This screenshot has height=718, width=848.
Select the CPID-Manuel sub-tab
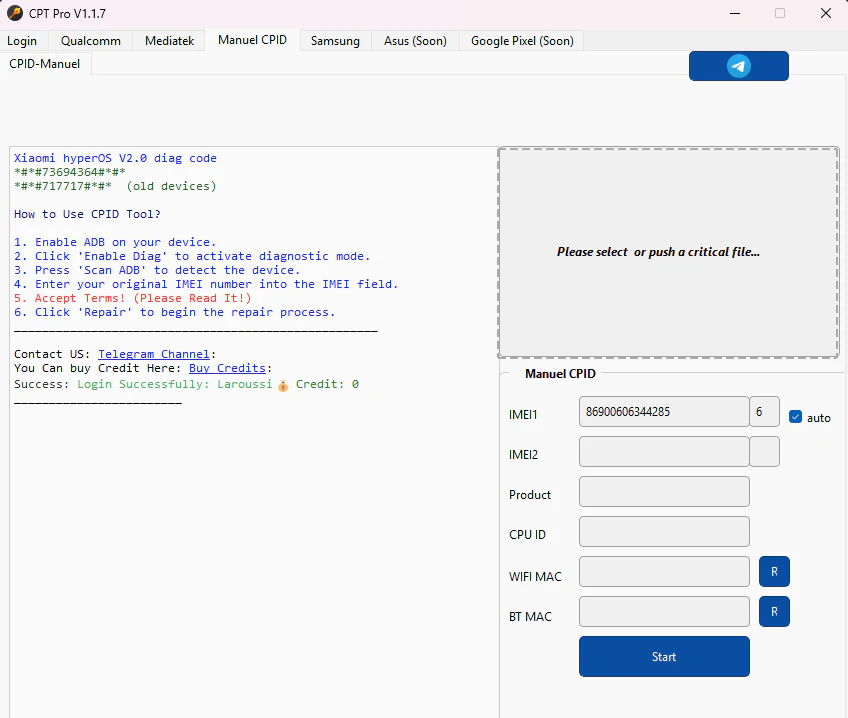coord(45,64)
